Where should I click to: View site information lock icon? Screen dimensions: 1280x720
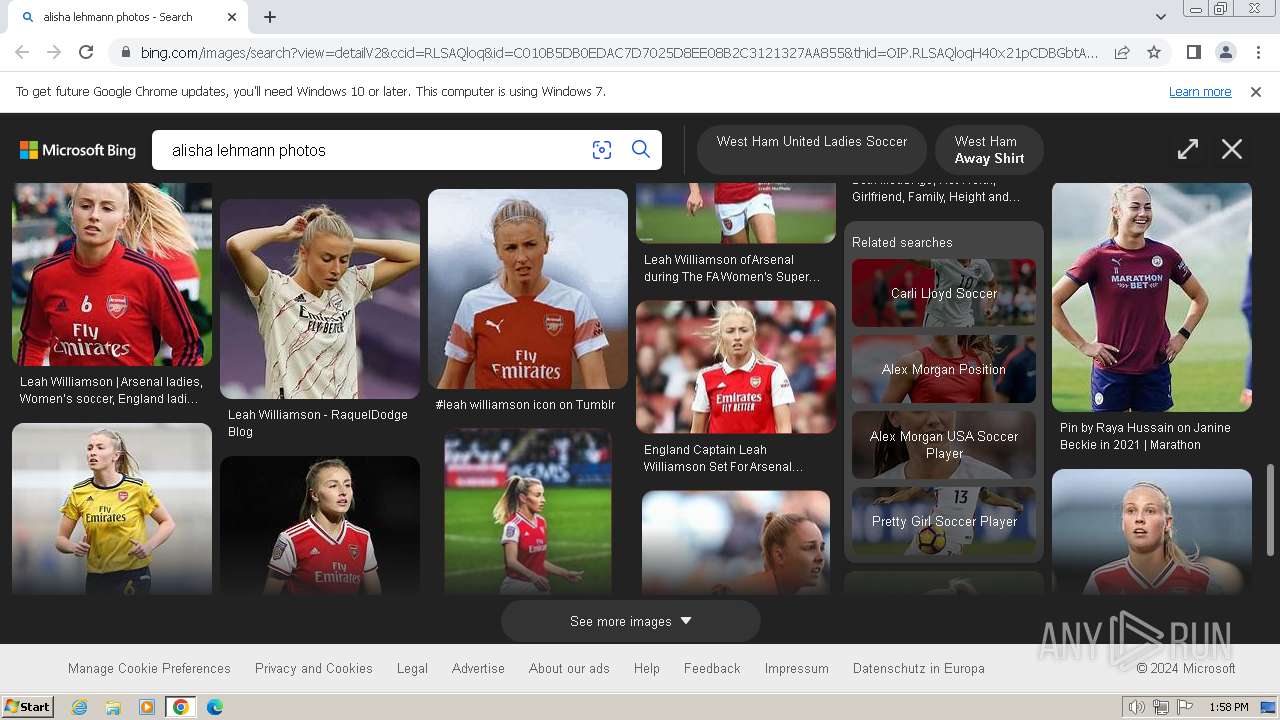[x=125, y=52]
